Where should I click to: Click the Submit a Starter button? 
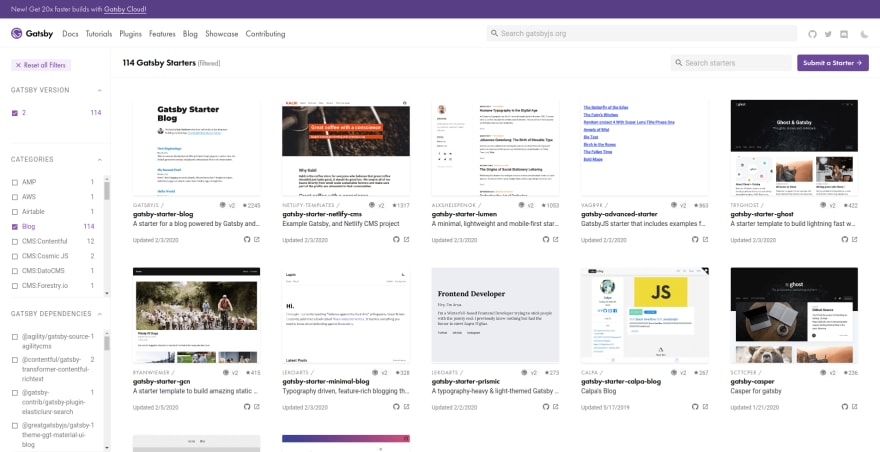click(x=832, y=63)
